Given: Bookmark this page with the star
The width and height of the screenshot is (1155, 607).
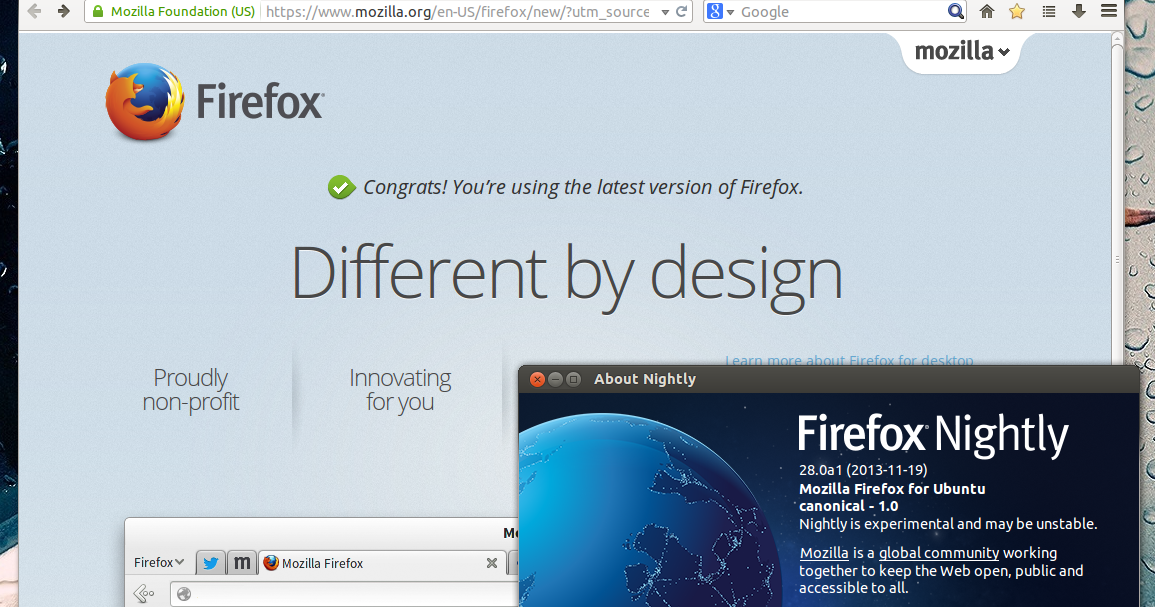Looking at the screenshot, I should click(x=1017, y=11).
